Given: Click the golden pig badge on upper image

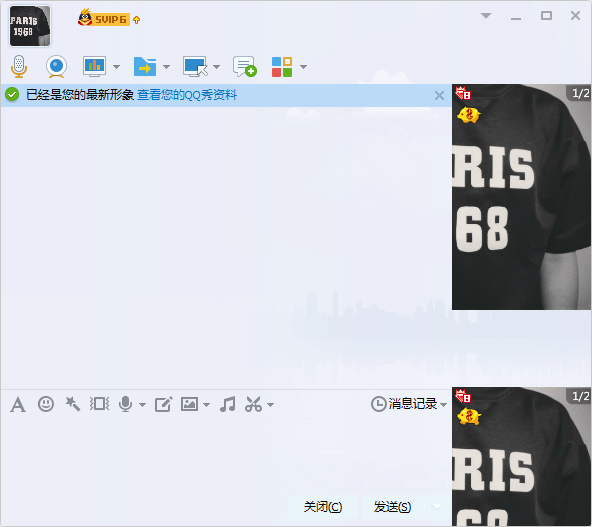Looking at the screenshot, I should point(469,115).
